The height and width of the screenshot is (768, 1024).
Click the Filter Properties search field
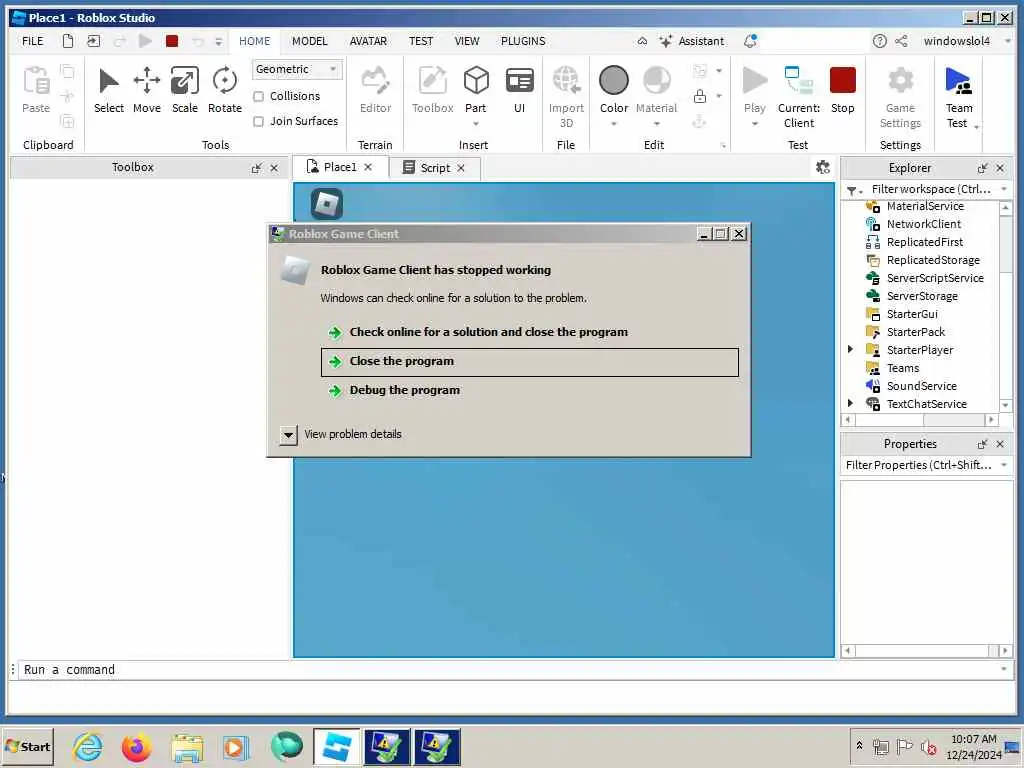(918, 465)
